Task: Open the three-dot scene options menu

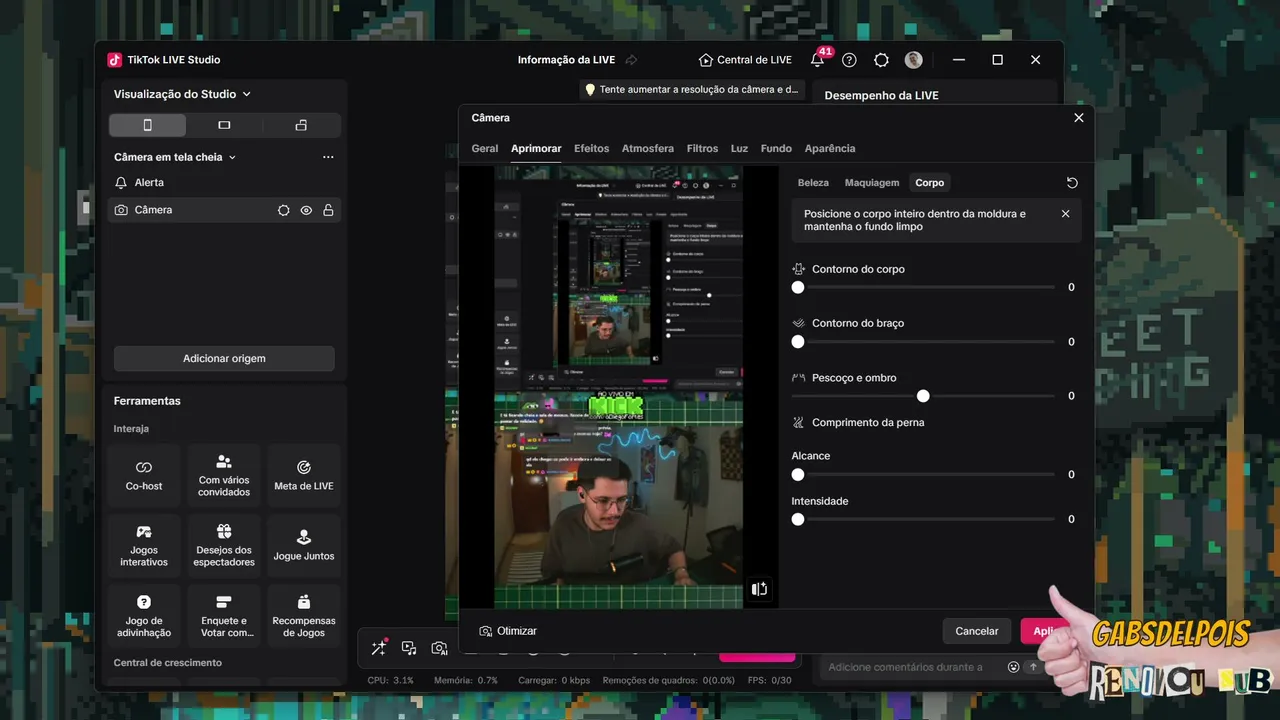Action: [x=328, y=157]
